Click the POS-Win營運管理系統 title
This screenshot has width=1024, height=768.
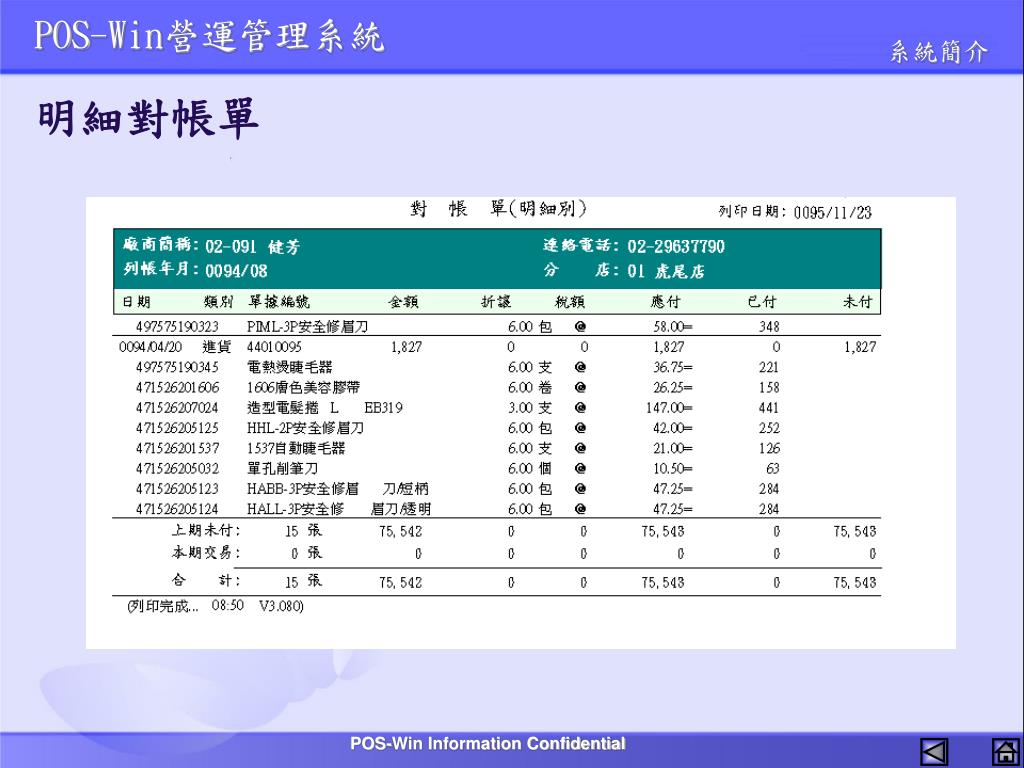click(x=209, y=35)
